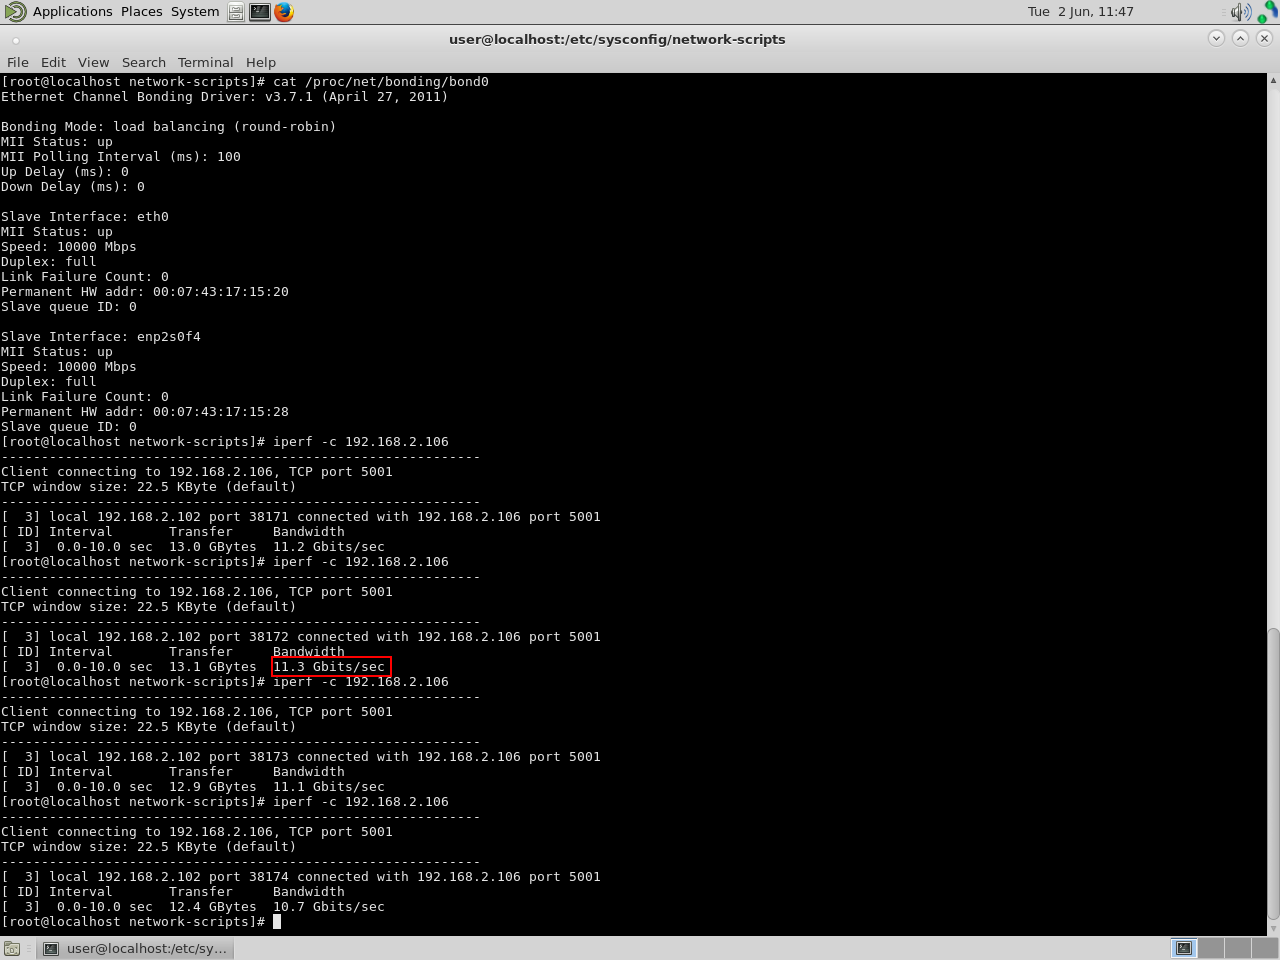Open the terminal File menu
Viewport: 1280px width, 960px height.
pyautogui.click(x=18, y=62)
